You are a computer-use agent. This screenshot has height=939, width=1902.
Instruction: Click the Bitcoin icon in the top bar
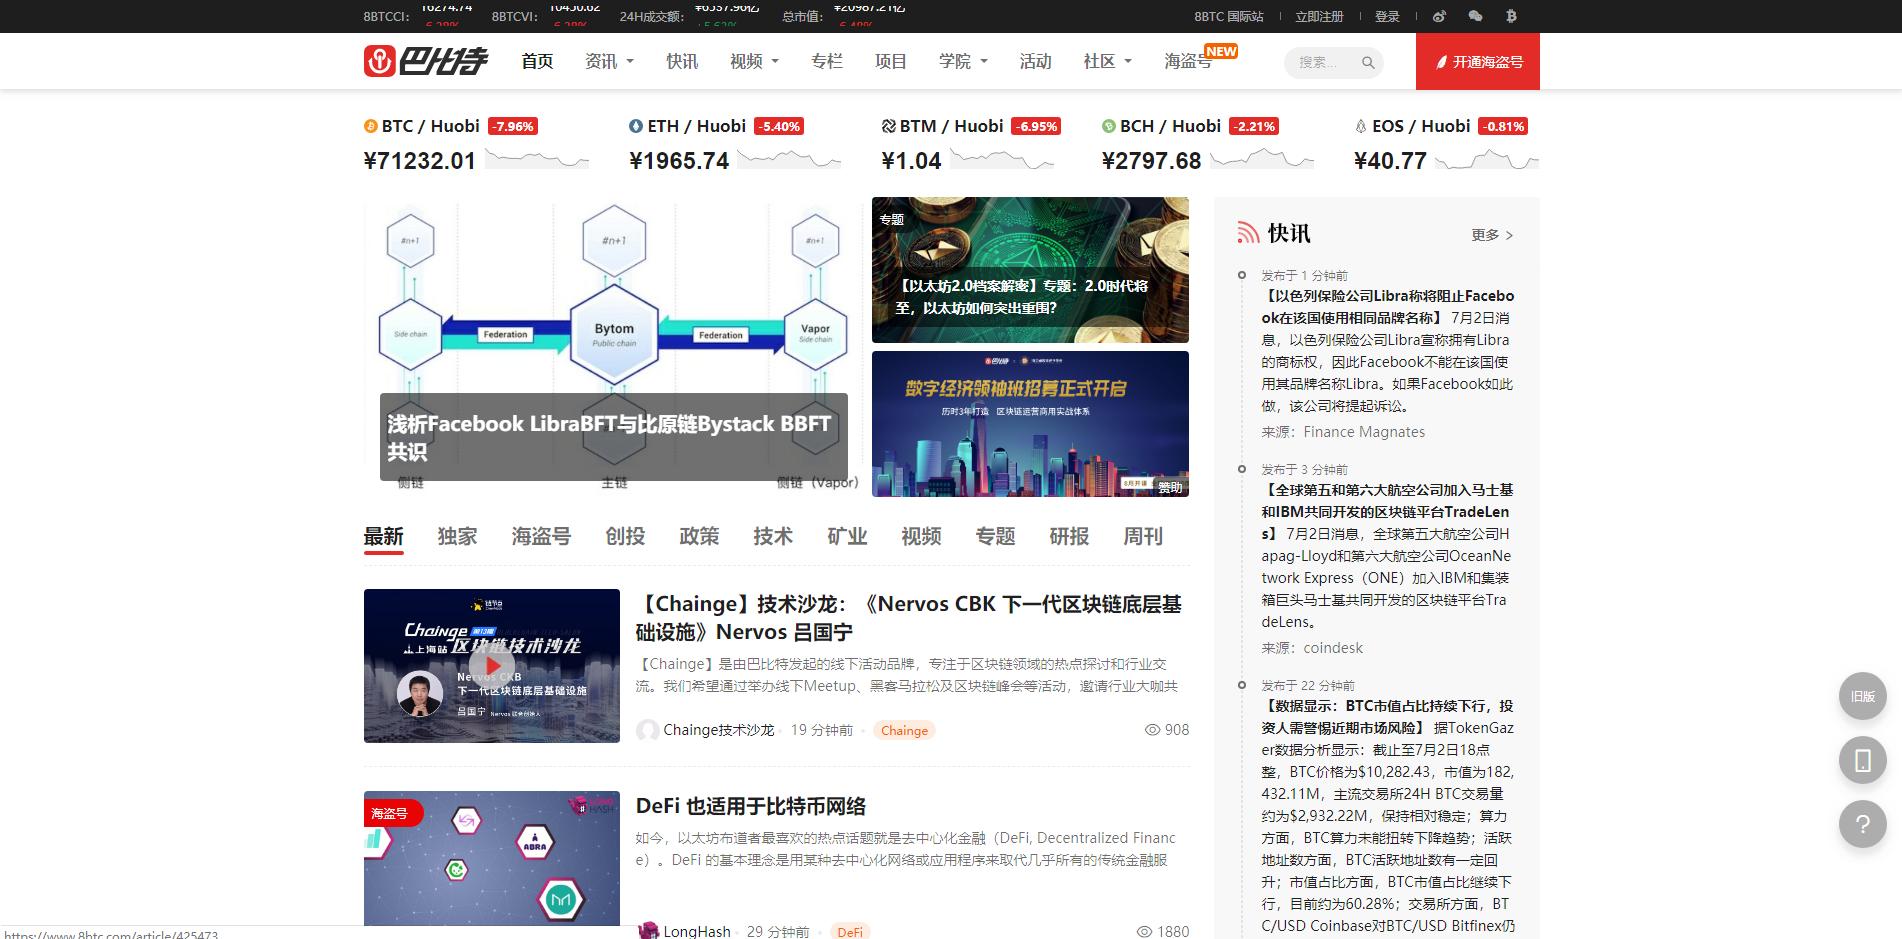coord(1512,16)
